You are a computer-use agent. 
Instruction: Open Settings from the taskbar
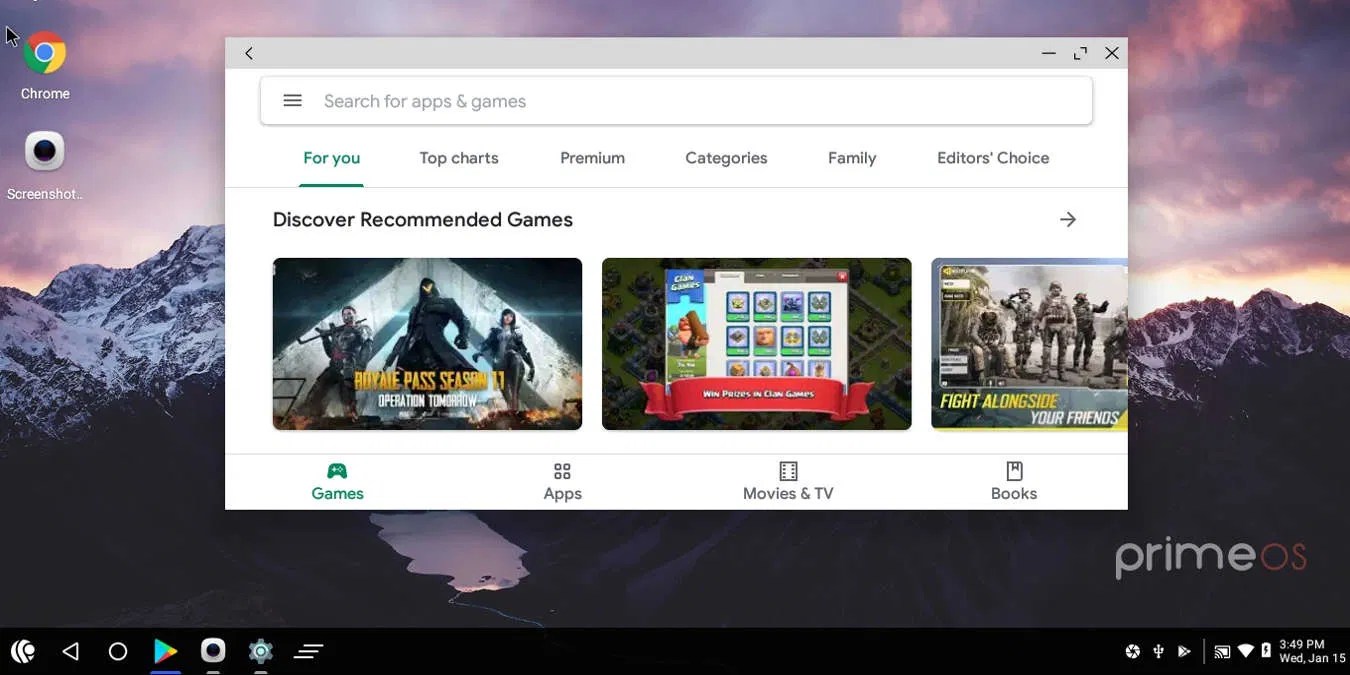click(261, 651)
